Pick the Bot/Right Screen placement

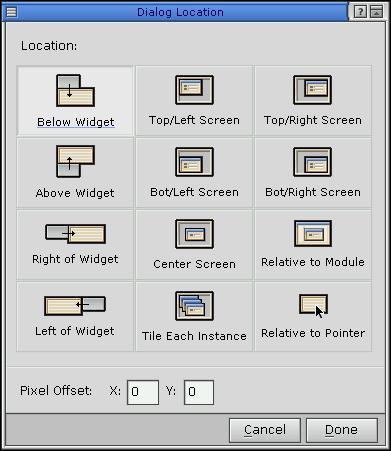(313, 173)
